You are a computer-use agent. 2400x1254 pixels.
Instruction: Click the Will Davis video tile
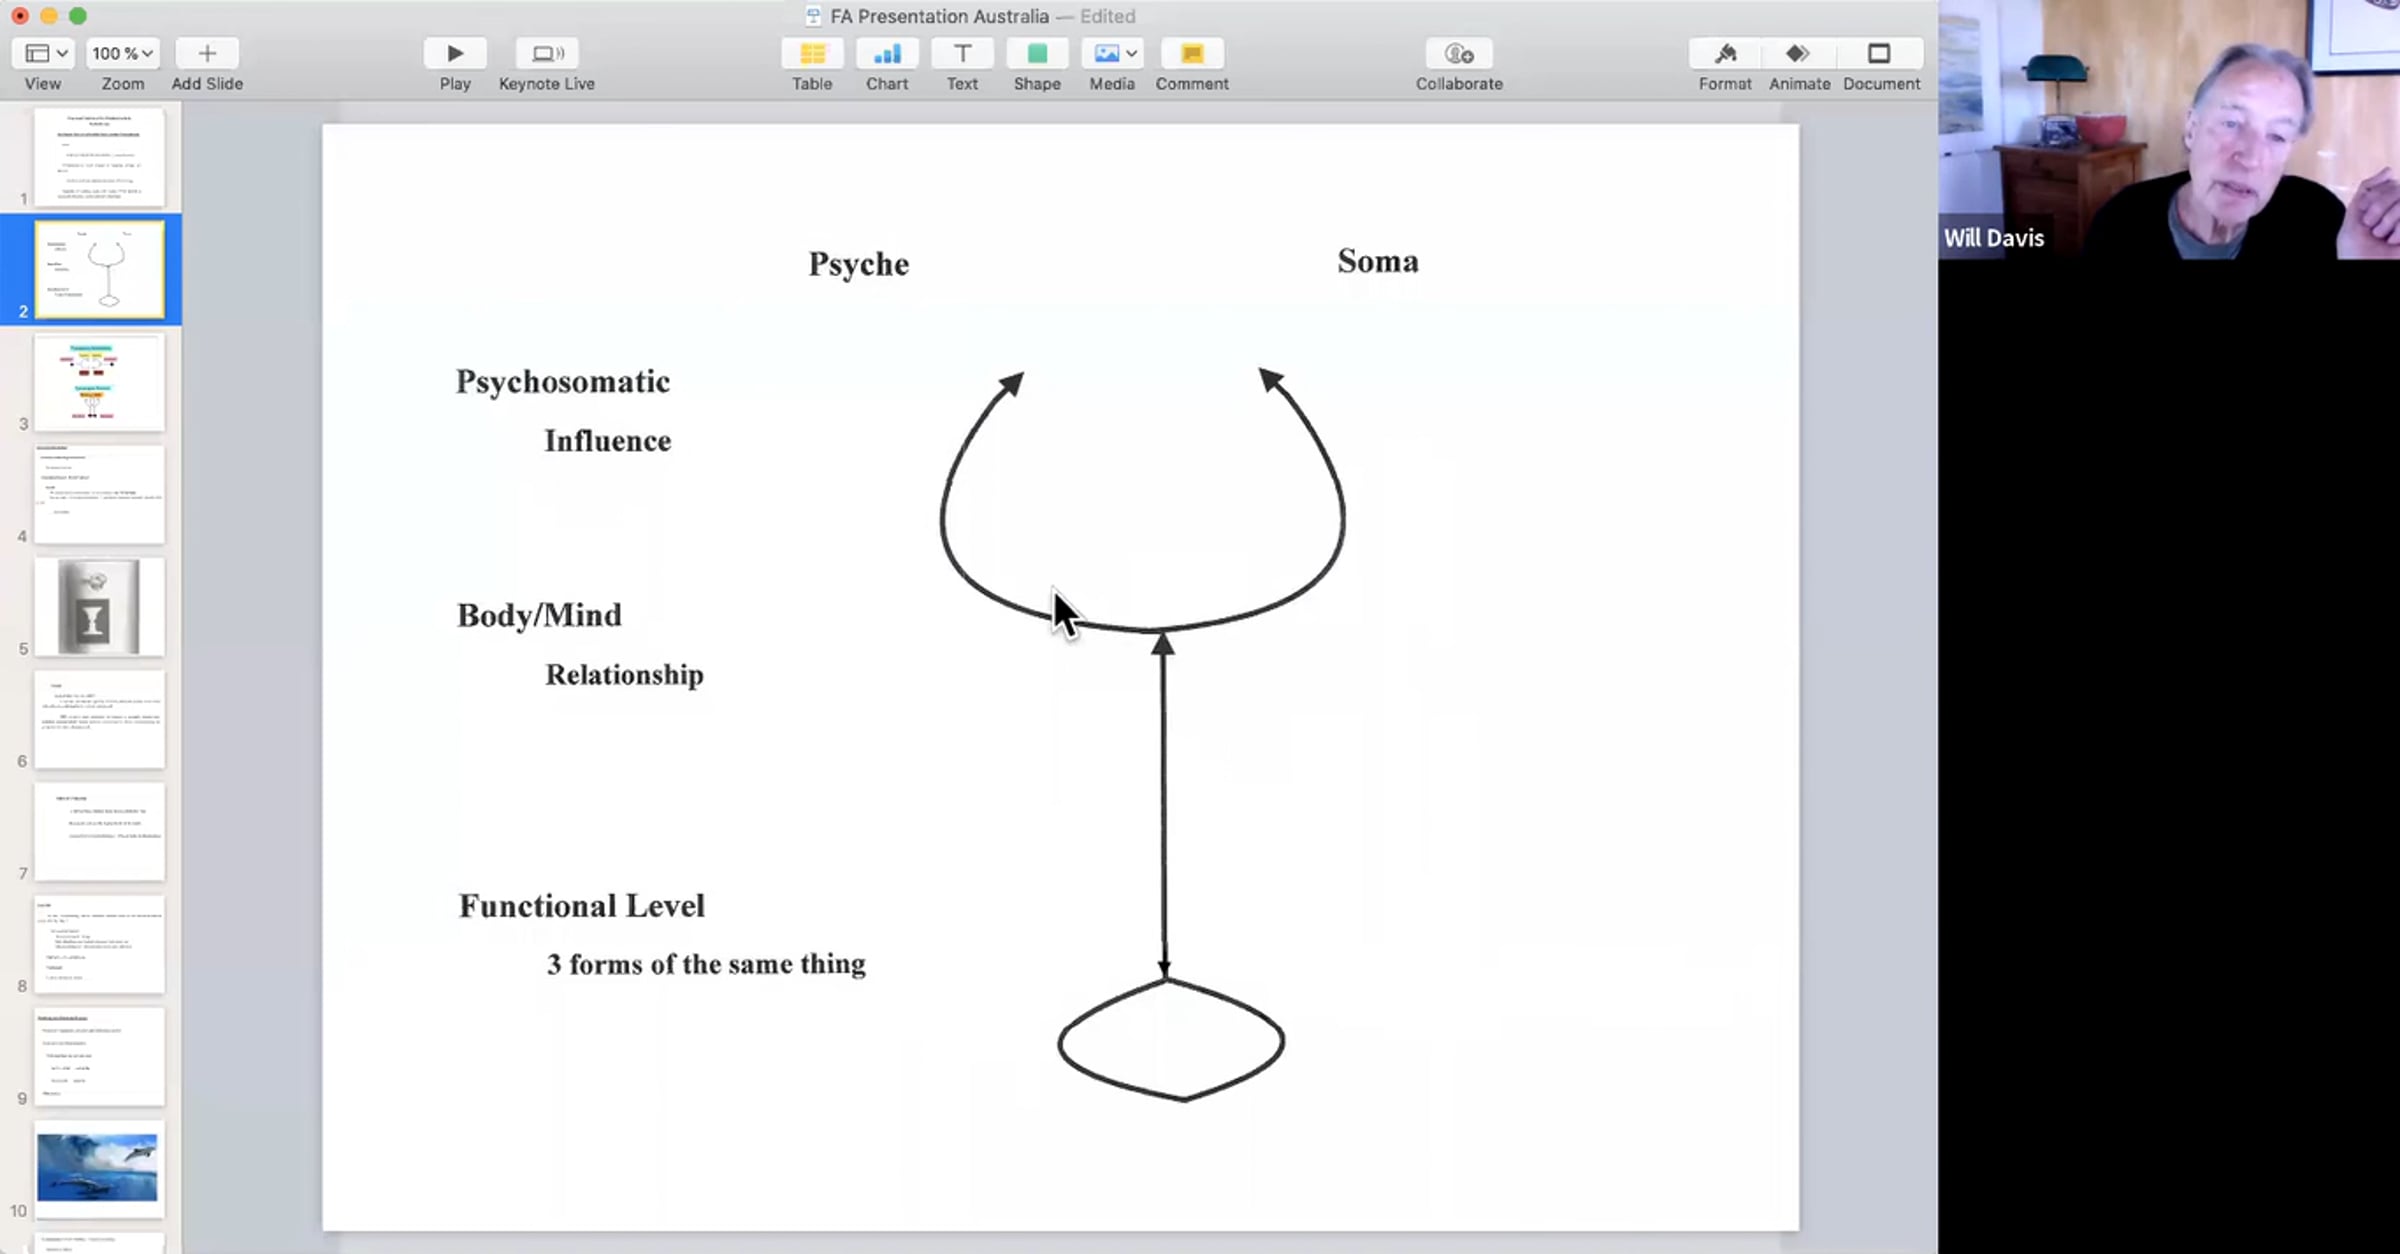(2169, 130)
